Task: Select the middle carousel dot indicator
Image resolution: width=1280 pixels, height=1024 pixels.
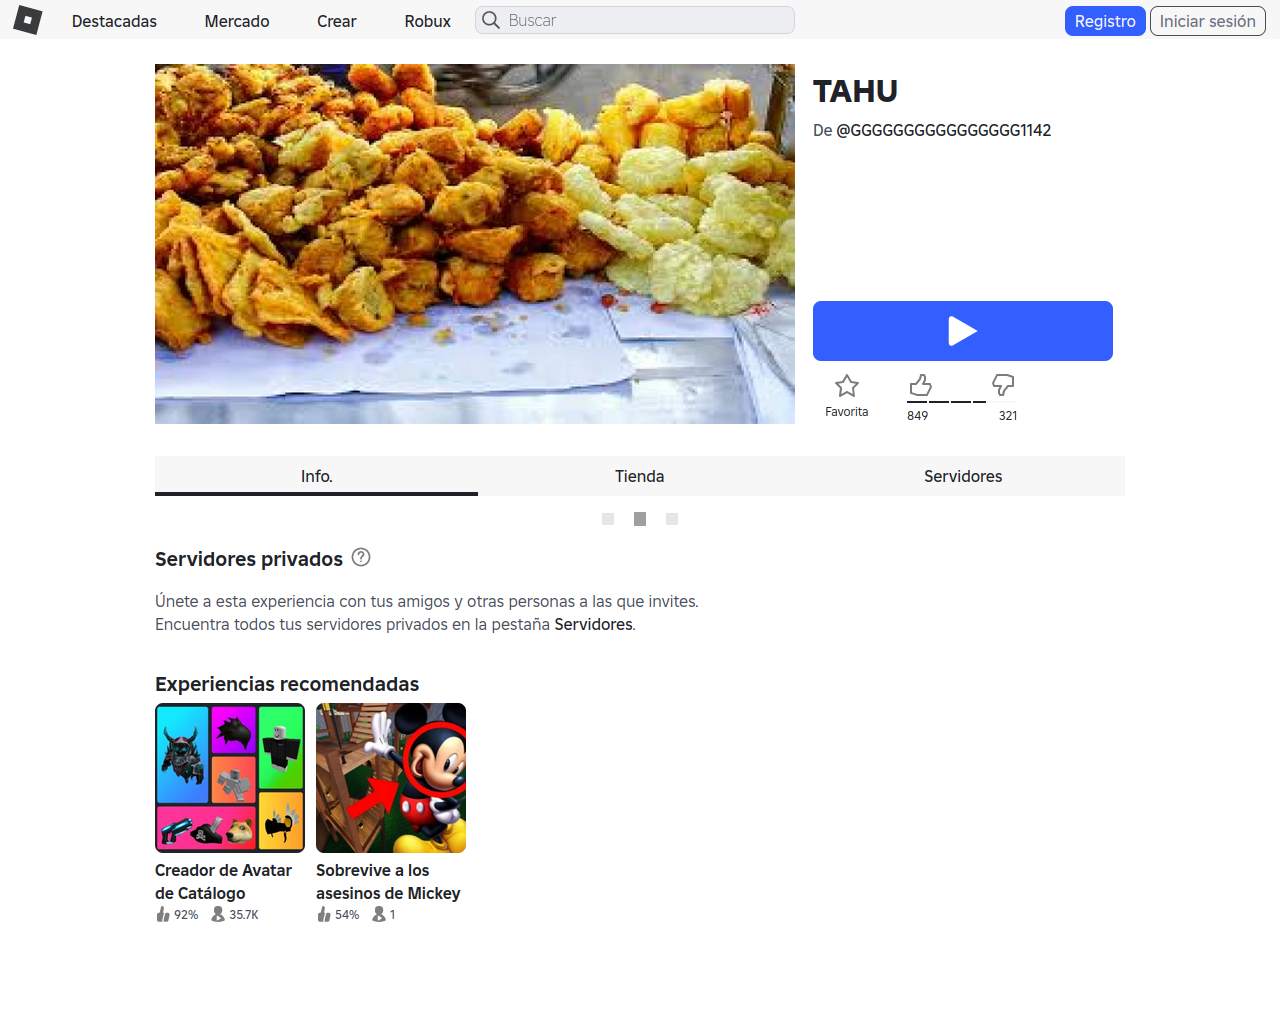Action: (640, 519)
